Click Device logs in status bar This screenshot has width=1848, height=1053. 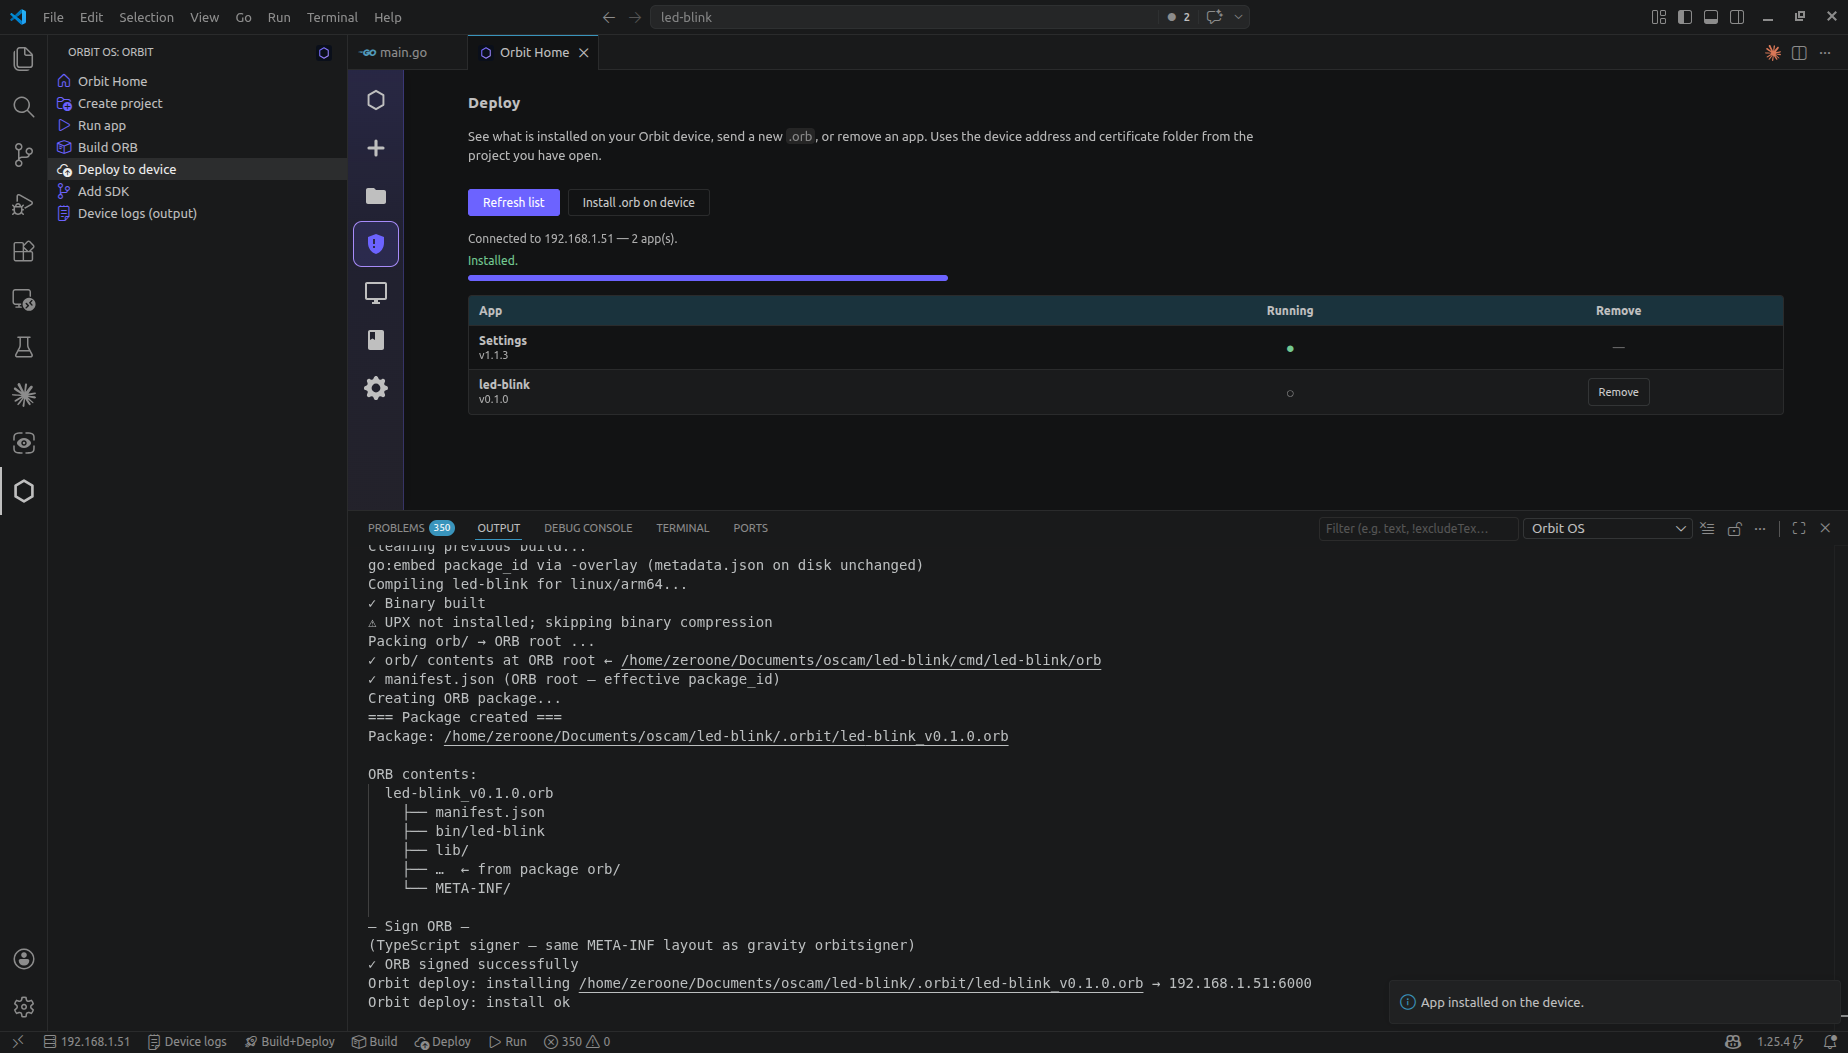pyautogui.click(x=187, y=1042)
